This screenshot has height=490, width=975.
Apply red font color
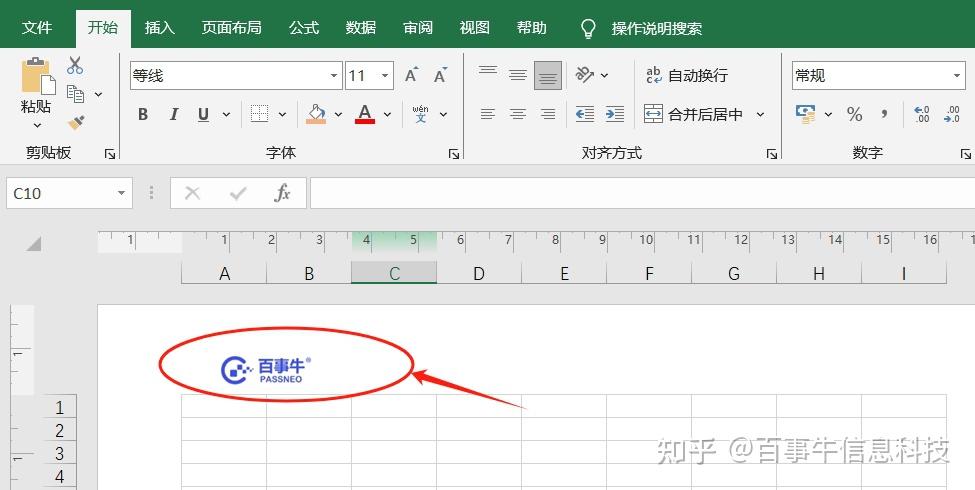tap(365, 114)
